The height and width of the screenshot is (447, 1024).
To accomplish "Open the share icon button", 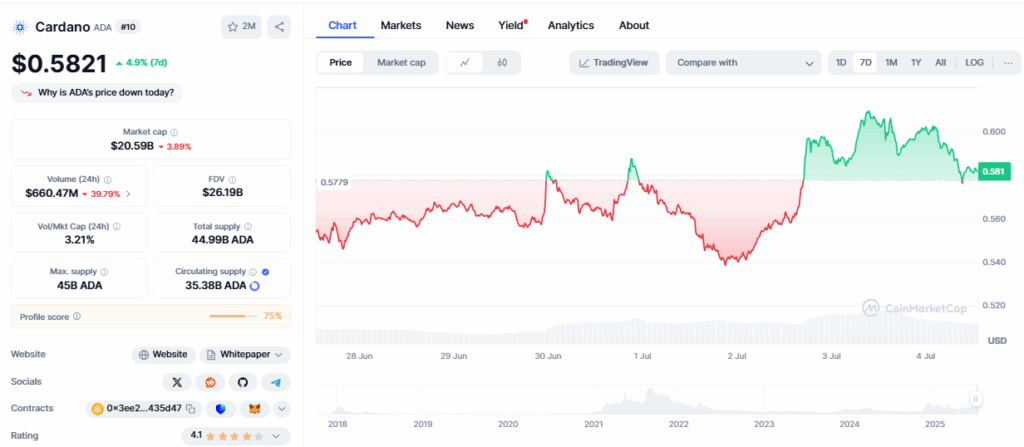I will [279, 27].
